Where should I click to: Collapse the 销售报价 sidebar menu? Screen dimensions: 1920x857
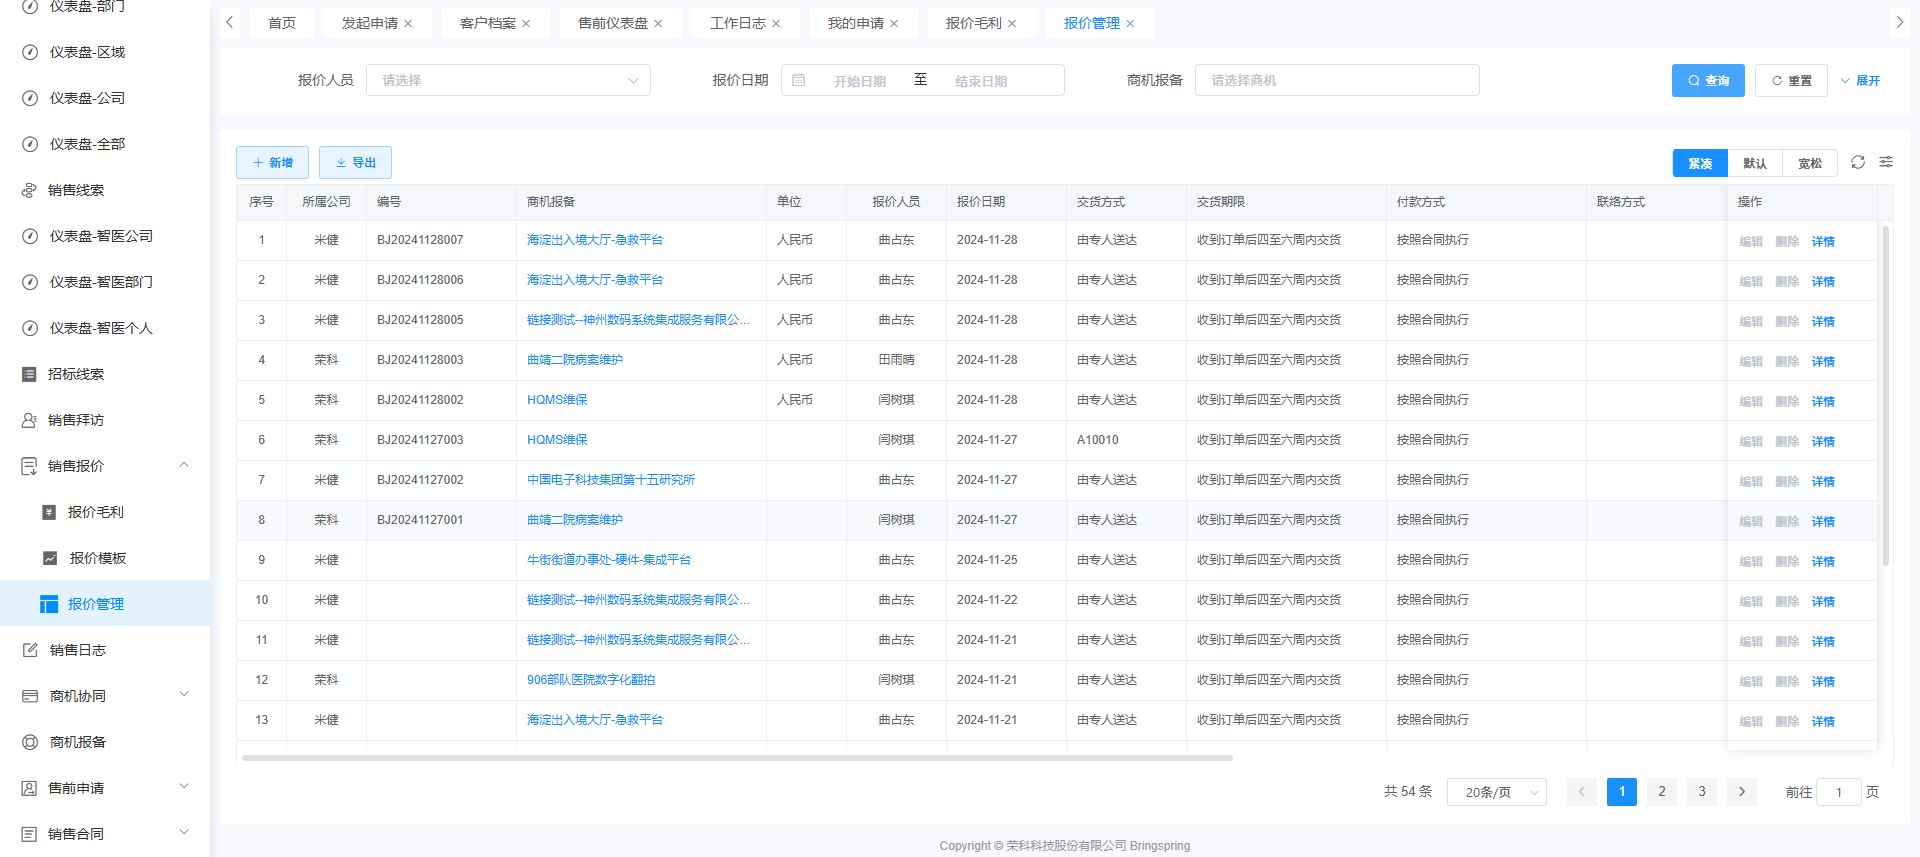184,466
